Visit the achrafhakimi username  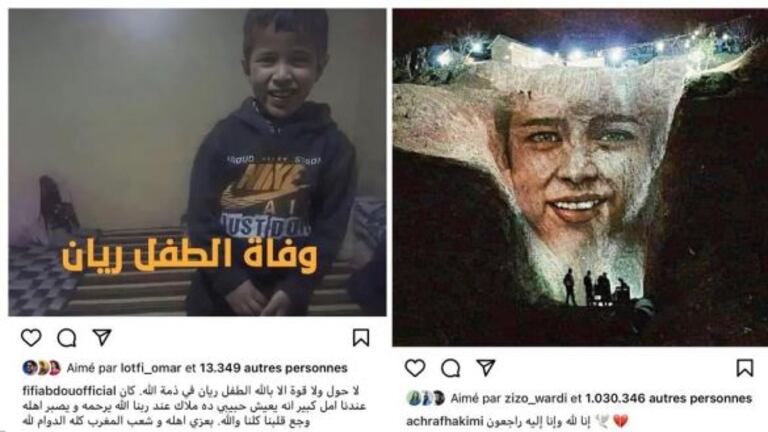coord(445,421)
